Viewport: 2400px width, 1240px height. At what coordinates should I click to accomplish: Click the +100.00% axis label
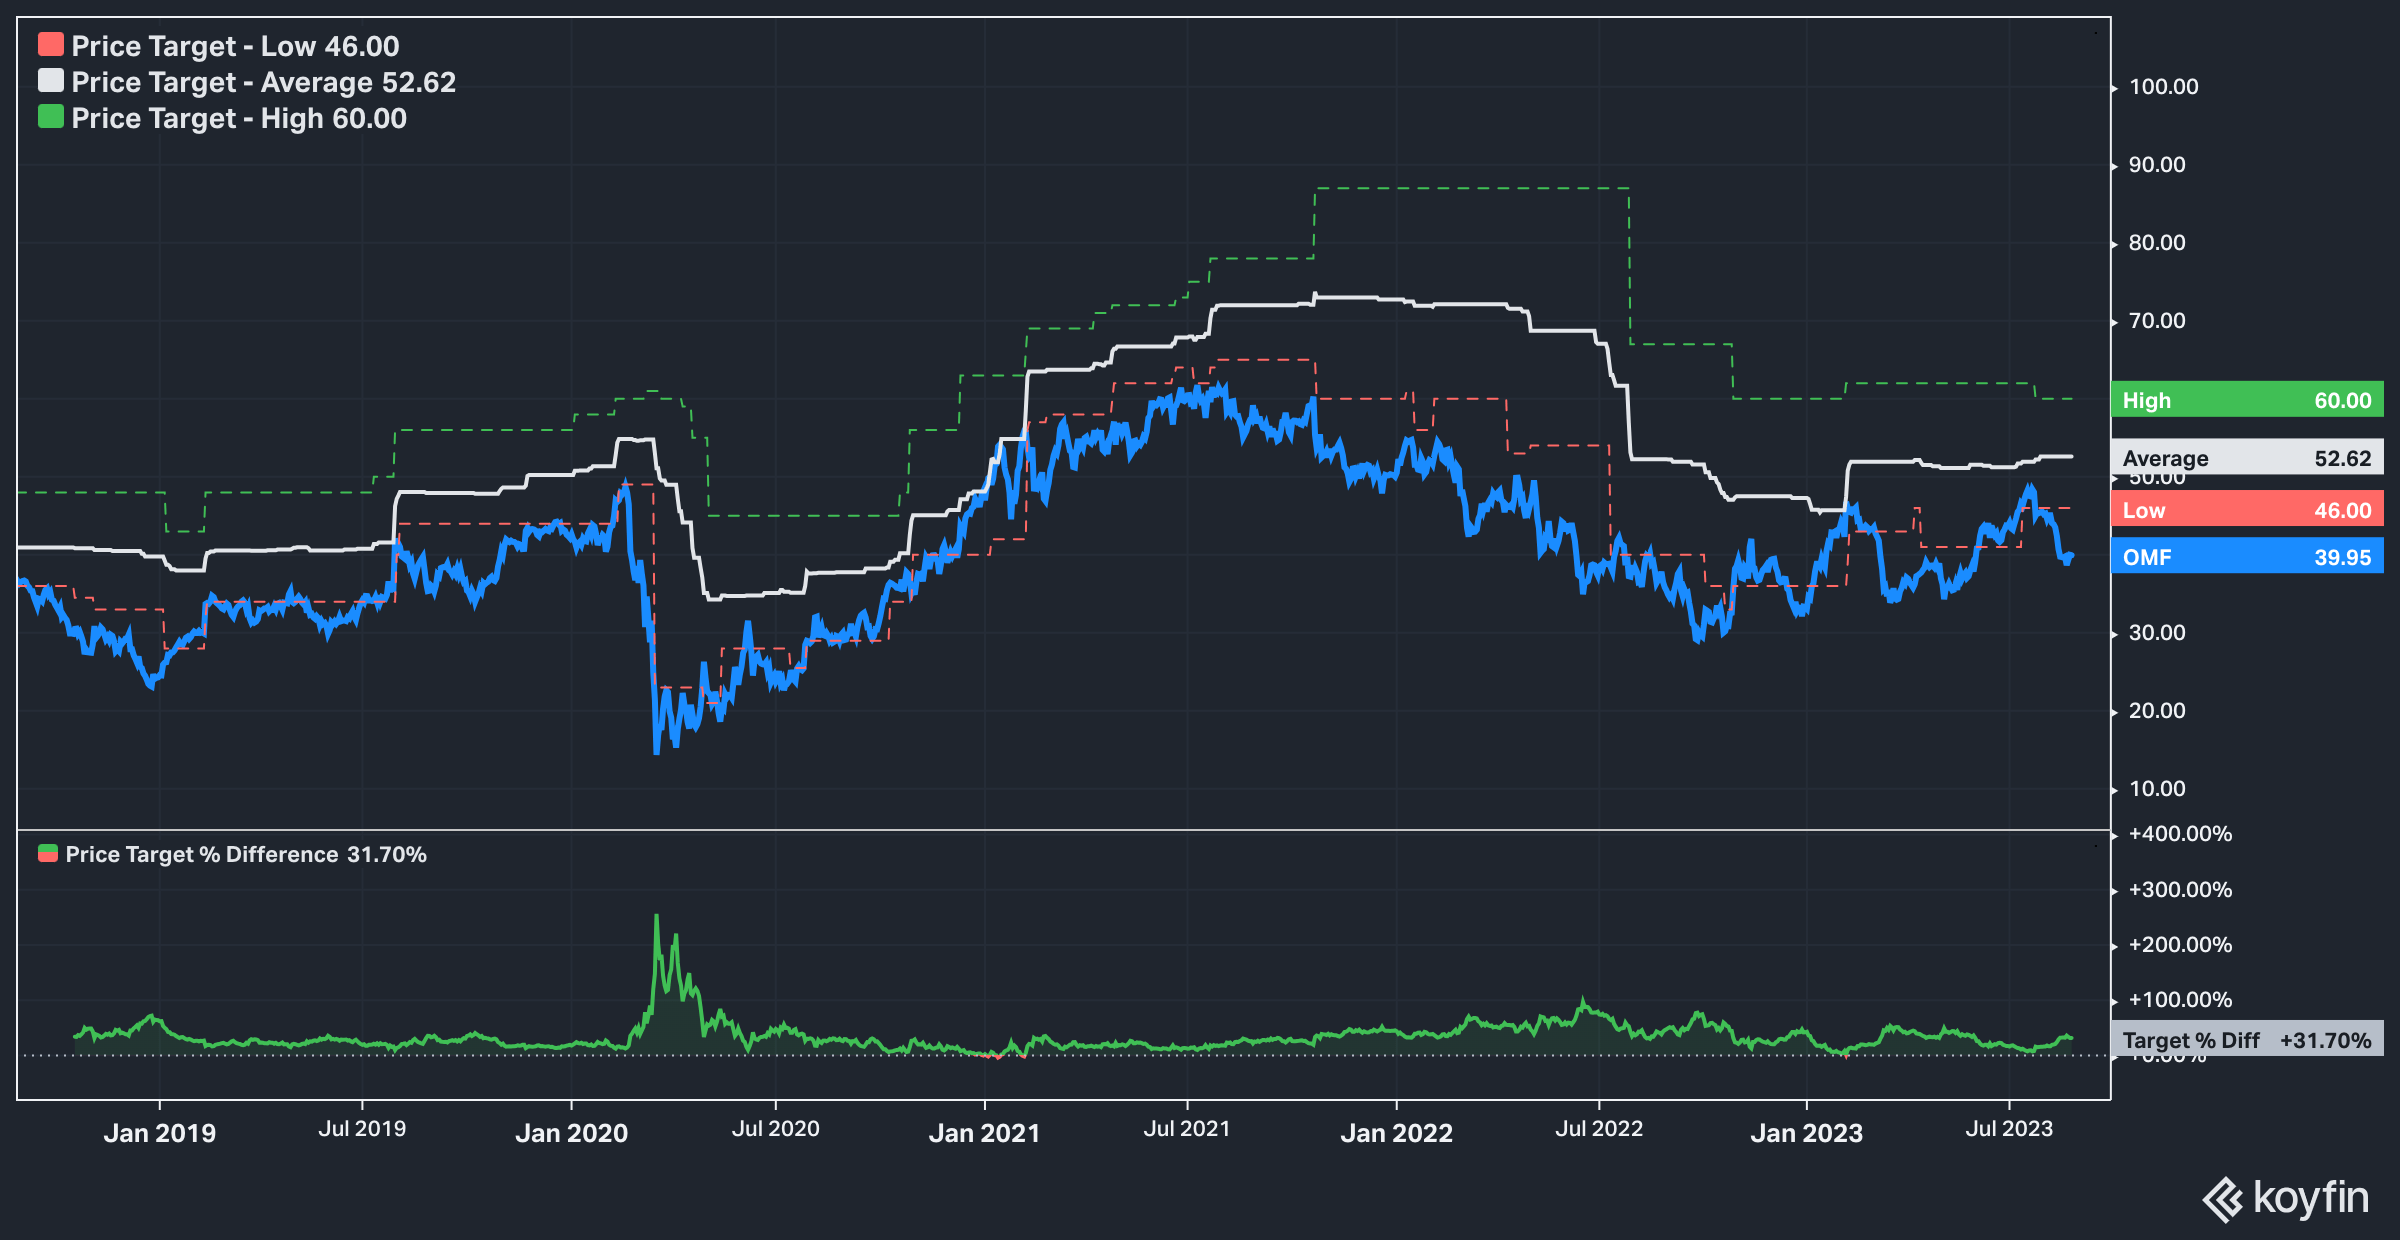click(x=2180, y=1000)
